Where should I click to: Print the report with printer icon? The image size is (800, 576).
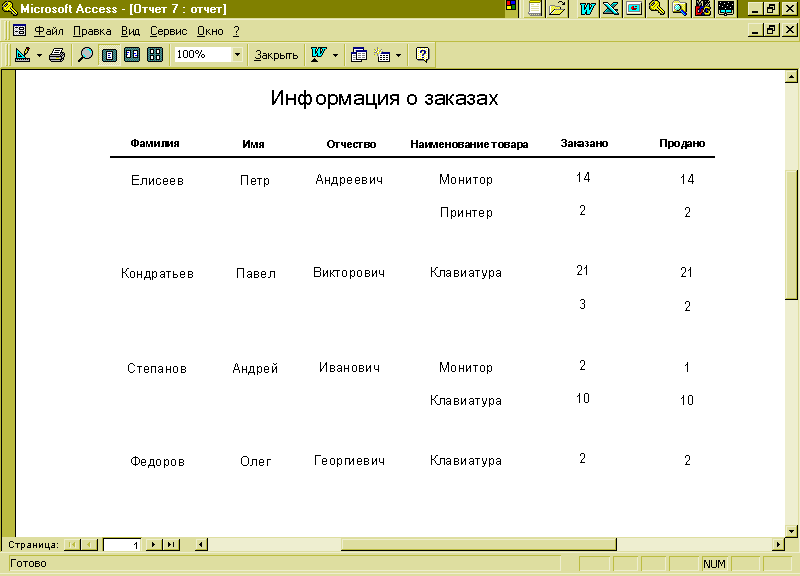[57, 55]
